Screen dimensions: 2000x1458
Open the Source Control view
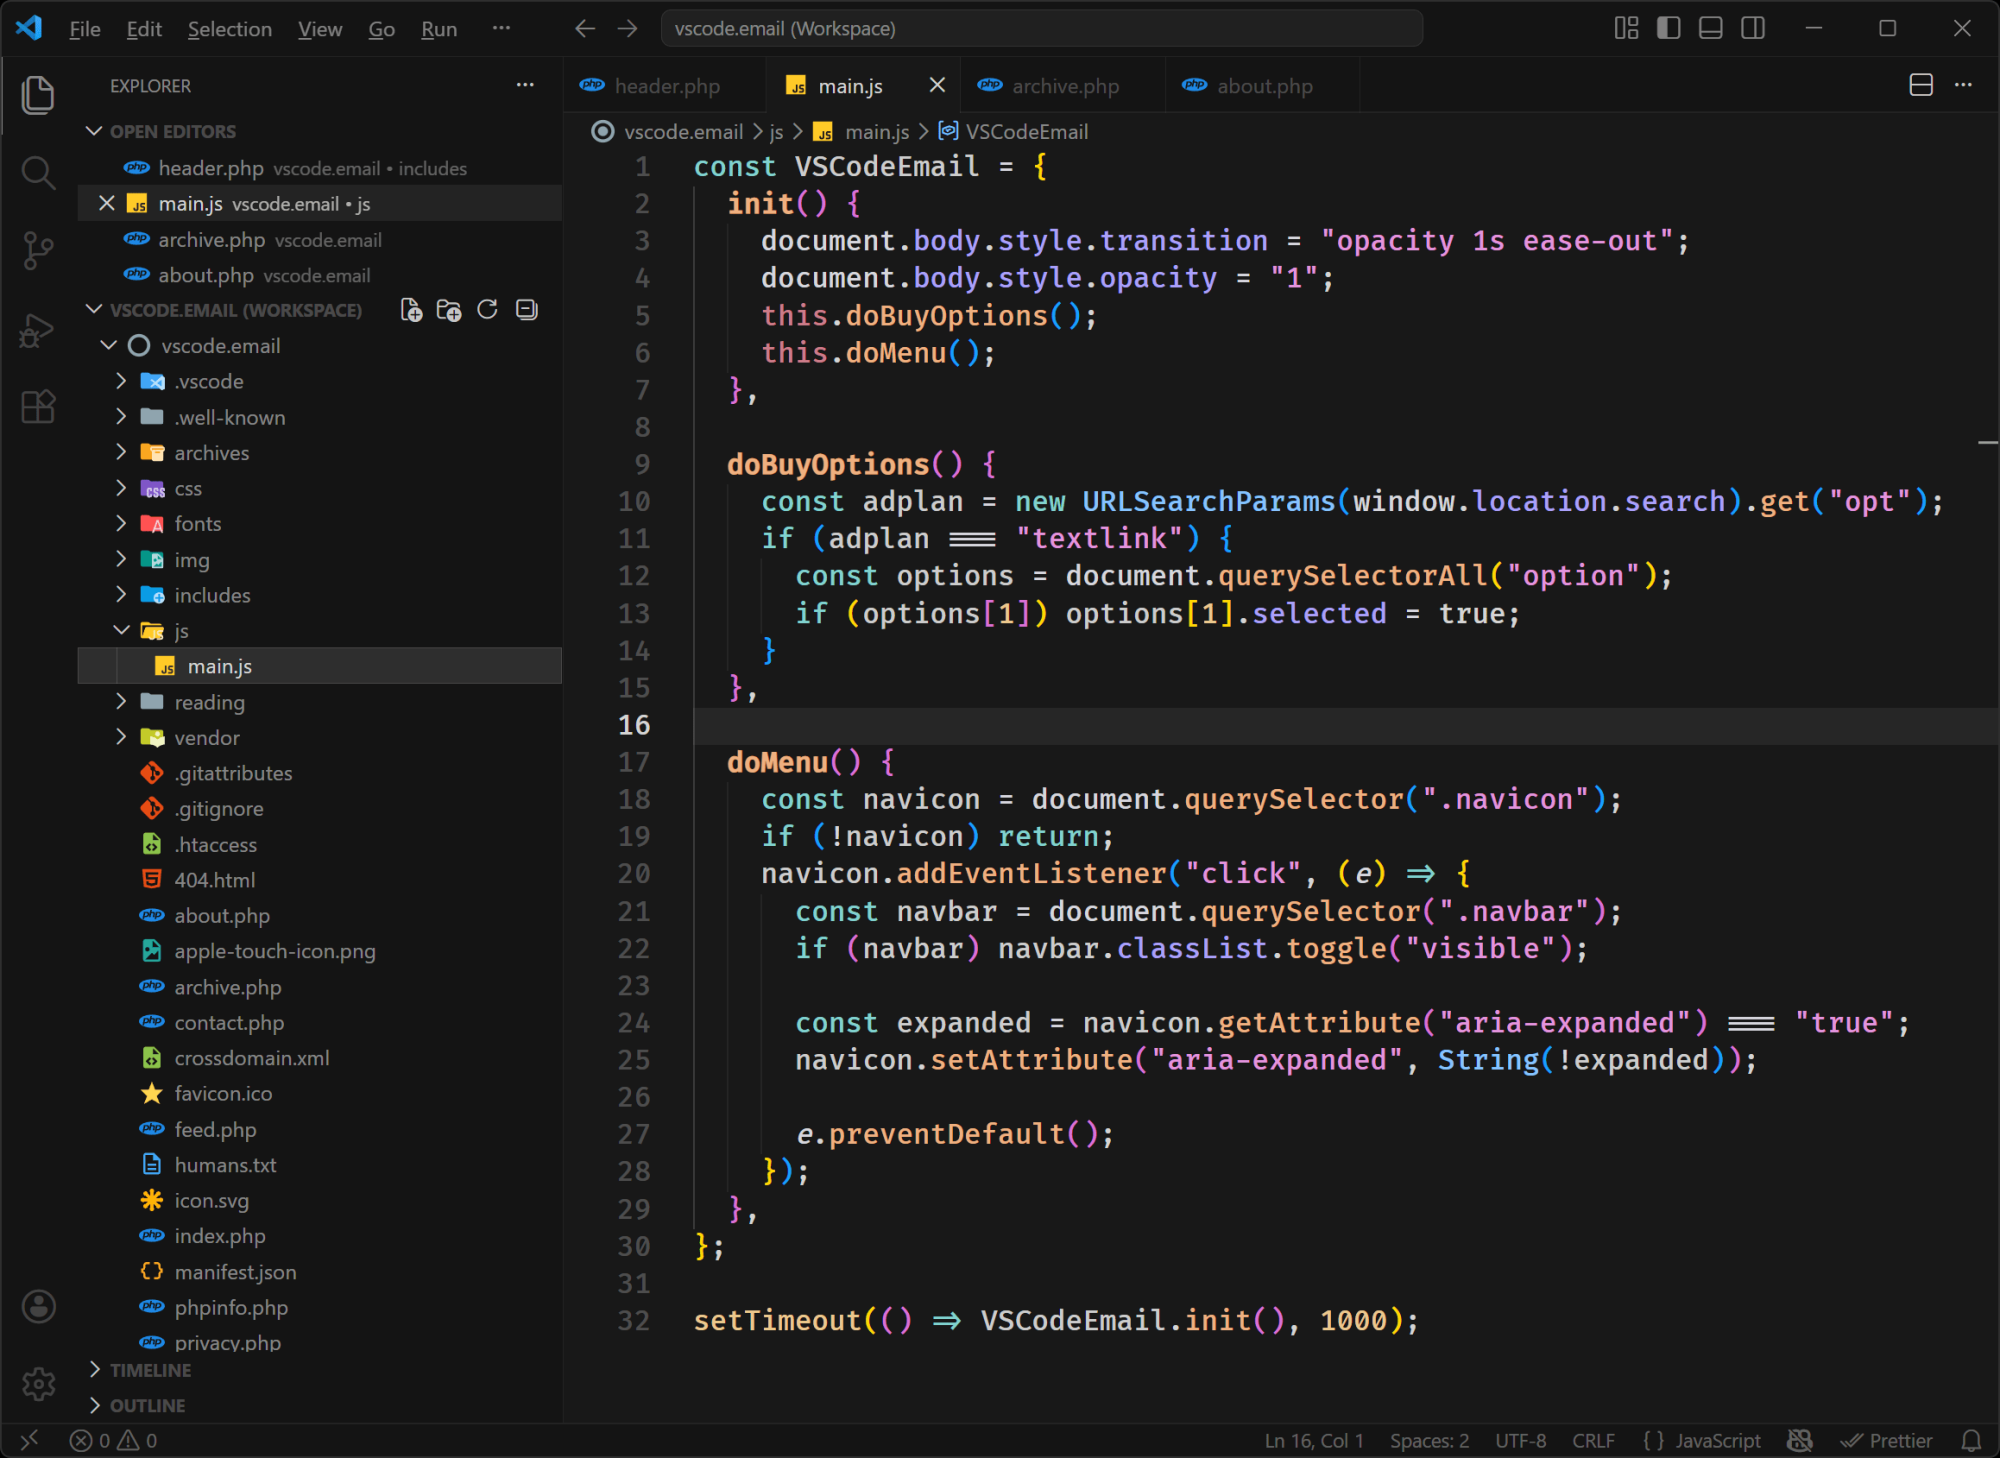click(38, 250)
